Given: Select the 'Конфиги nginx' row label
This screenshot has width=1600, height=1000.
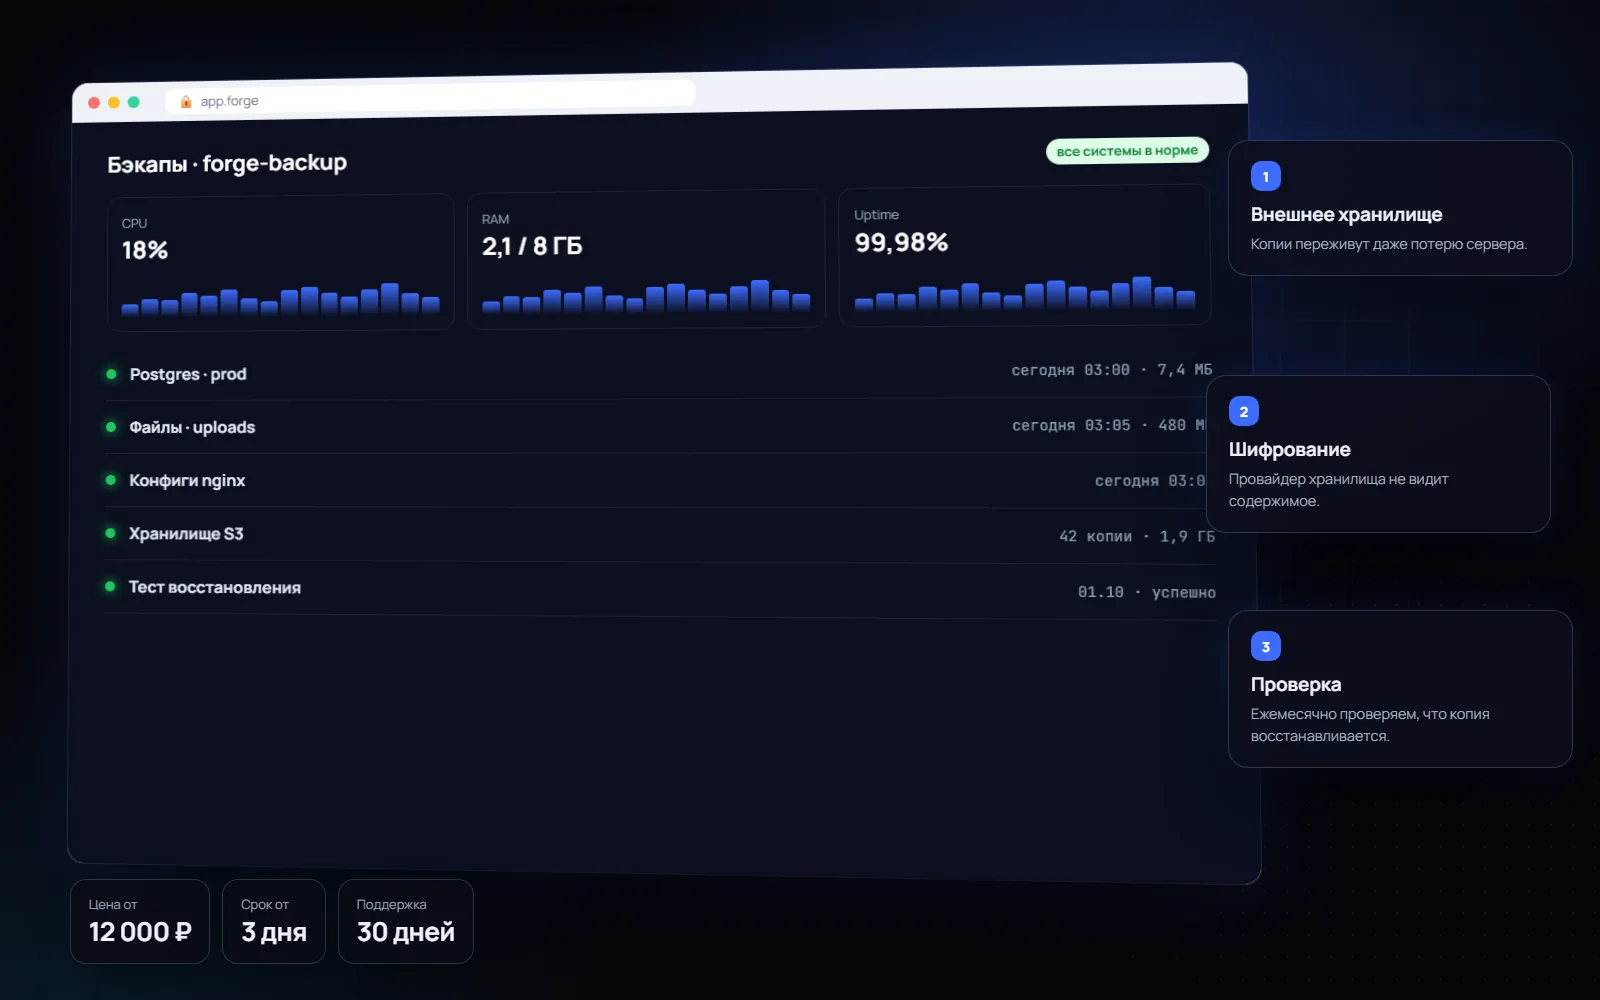Looking at the screenshot, I should (x=187, y=480).
